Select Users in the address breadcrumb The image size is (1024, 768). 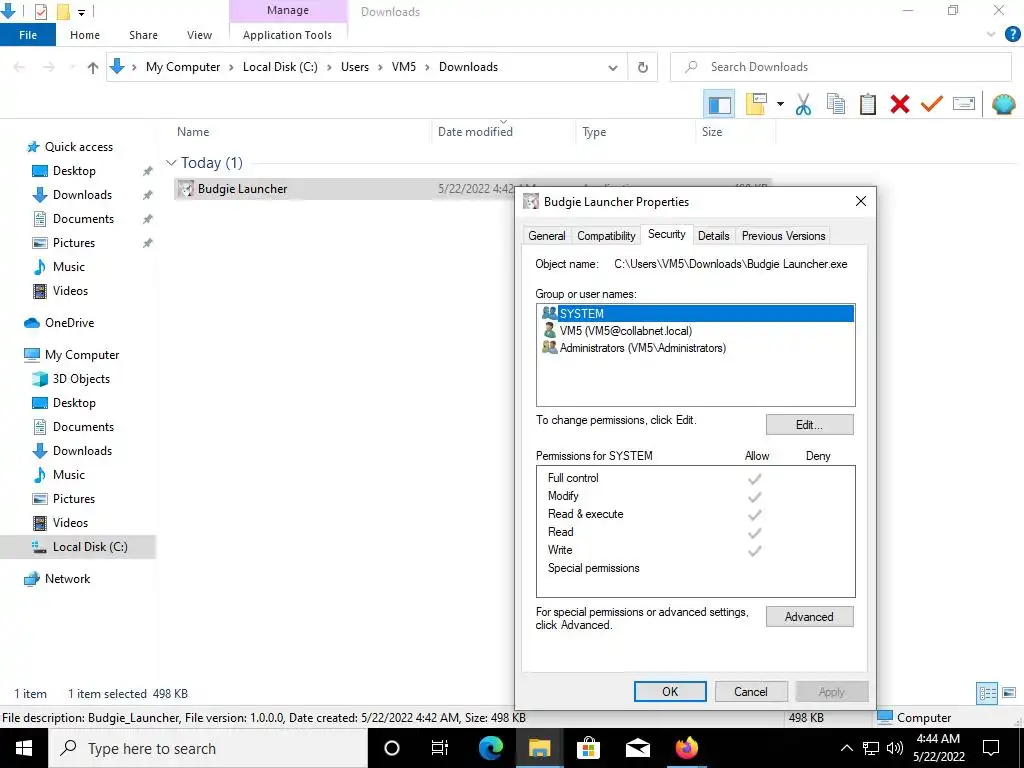tap(355, 67)
